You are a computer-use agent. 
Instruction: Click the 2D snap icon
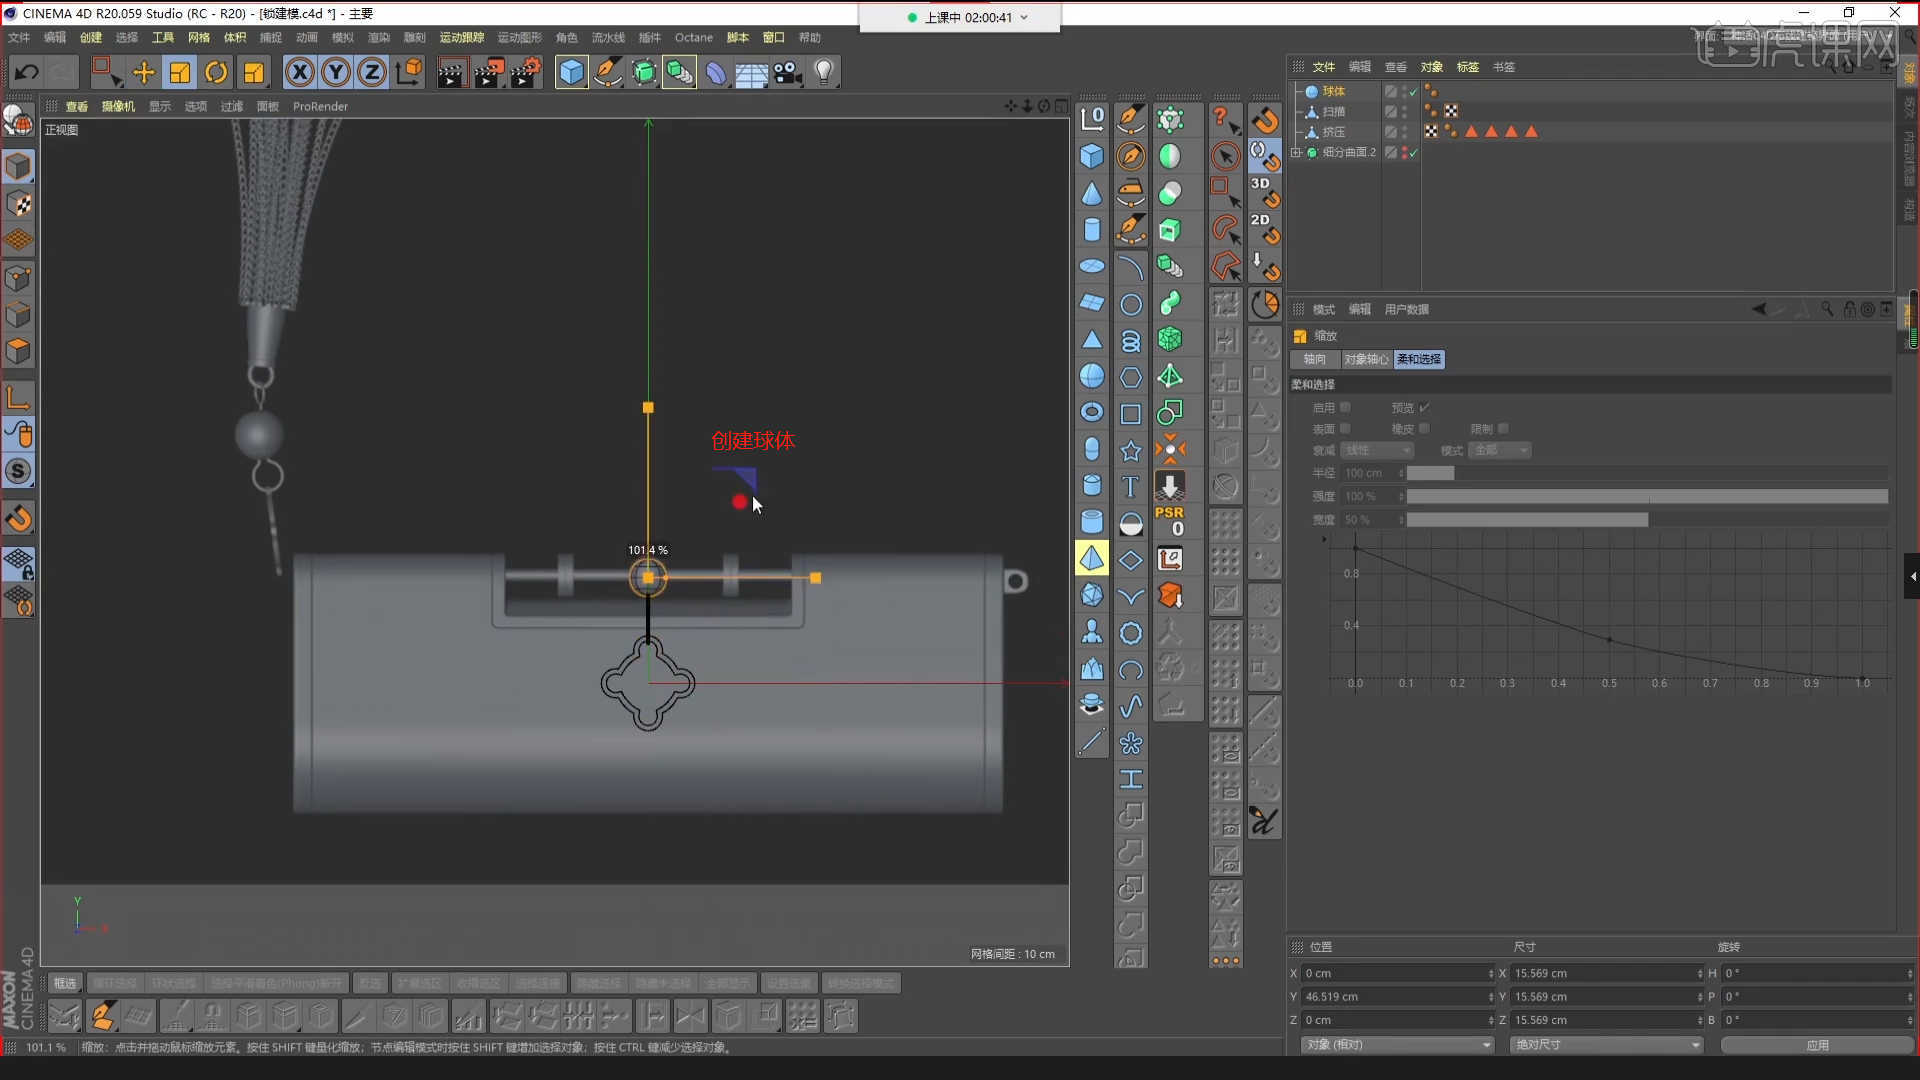[1264, 228]
